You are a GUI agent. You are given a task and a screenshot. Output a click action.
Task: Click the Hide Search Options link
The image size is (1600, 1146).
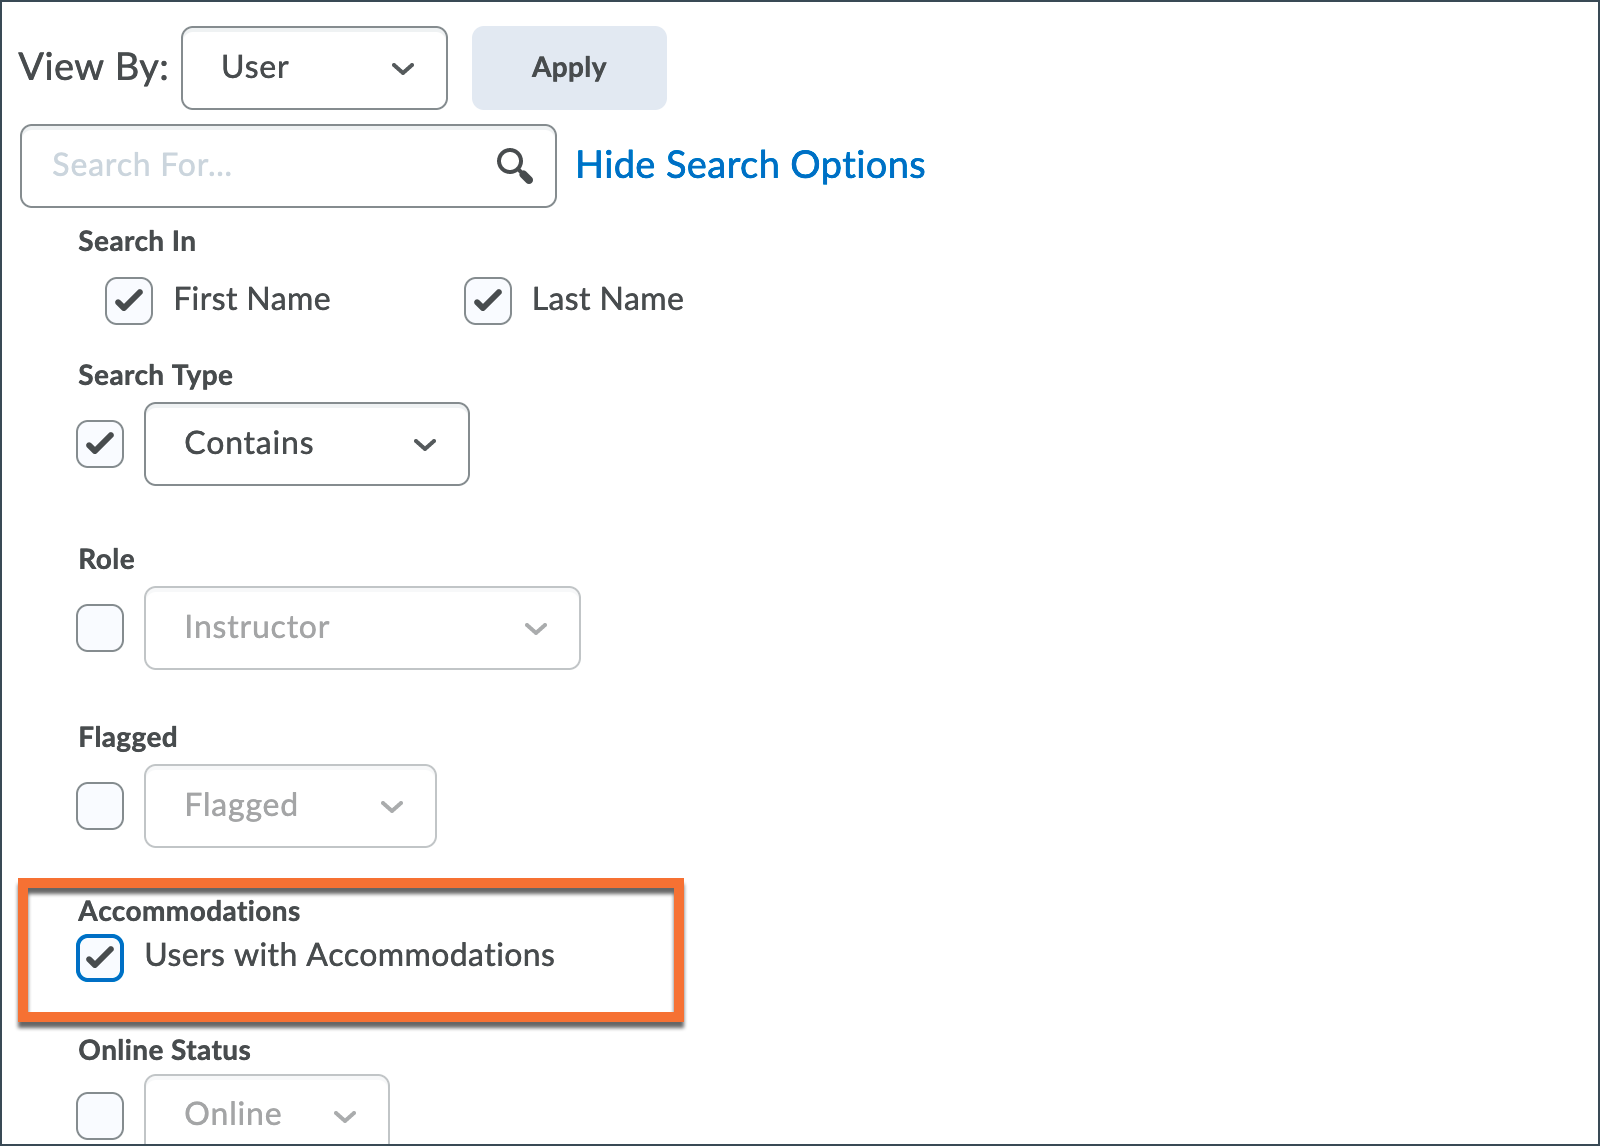(750, 165)
